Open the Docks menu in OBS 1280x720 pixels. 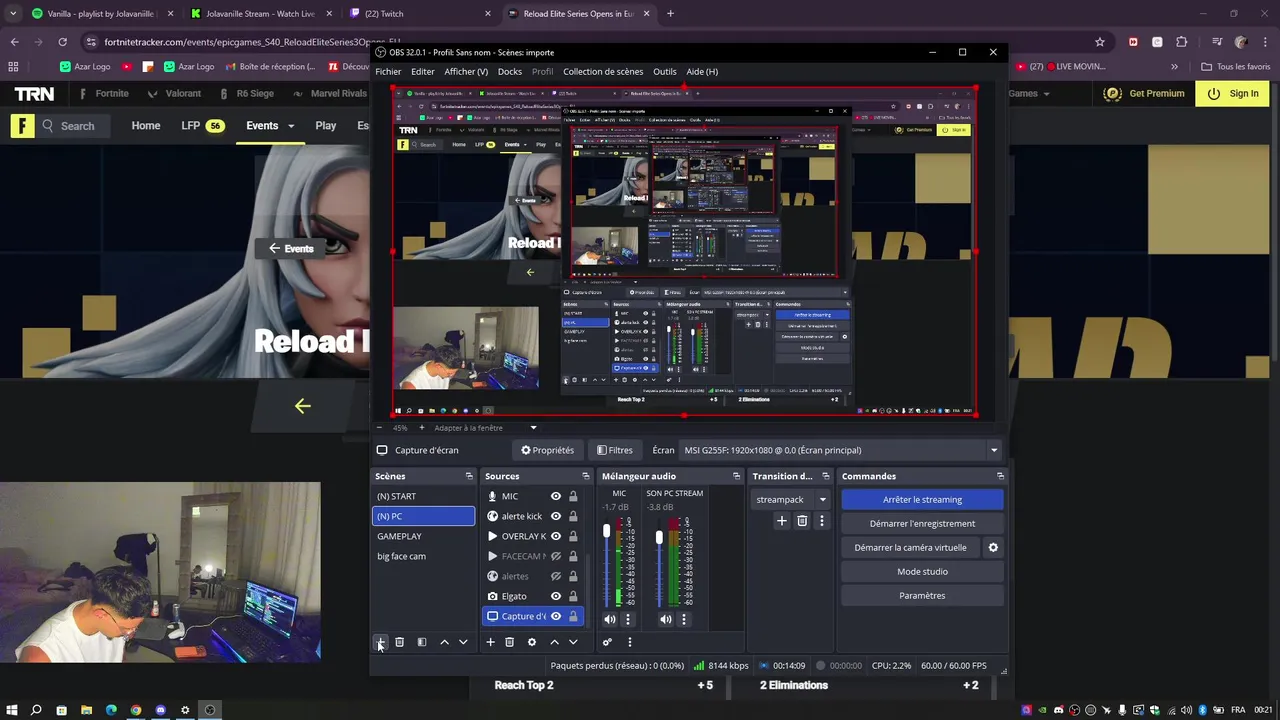[x=510, y=72]
